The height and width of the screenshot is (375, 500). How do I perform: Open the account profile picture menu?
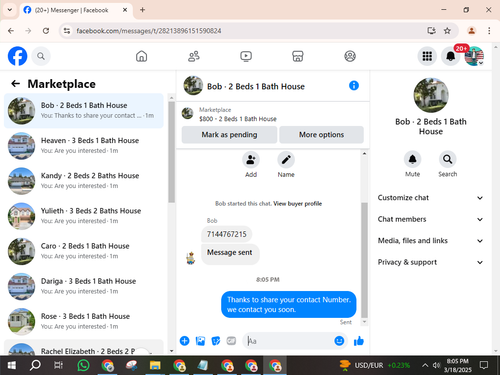pyautogui.click(x=474, y=56)
